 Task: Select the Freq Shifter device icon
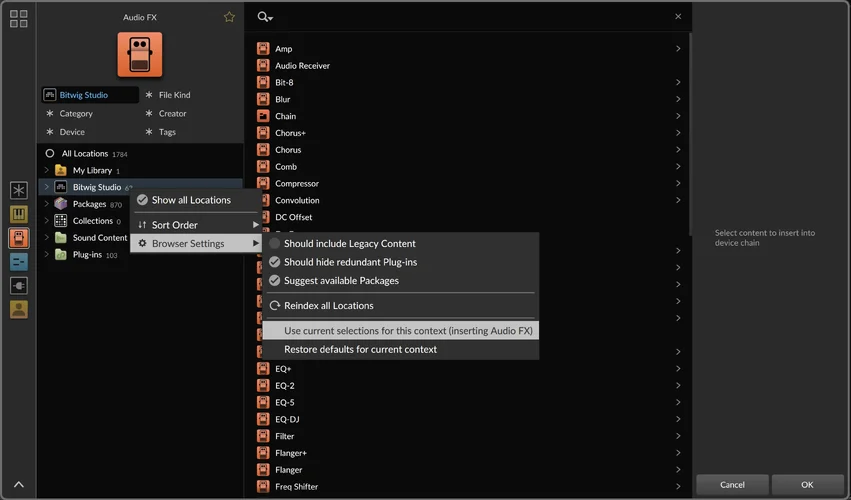click(263, 486)
